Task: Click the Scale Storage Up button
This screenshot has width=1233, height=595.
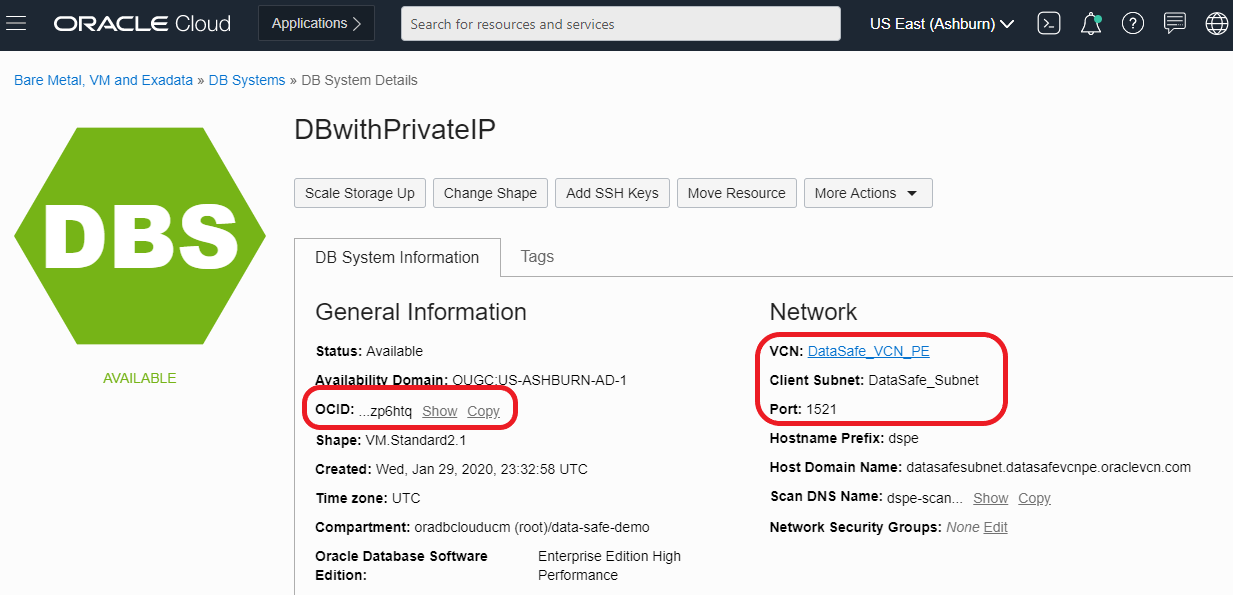Action: pos(360,193)
